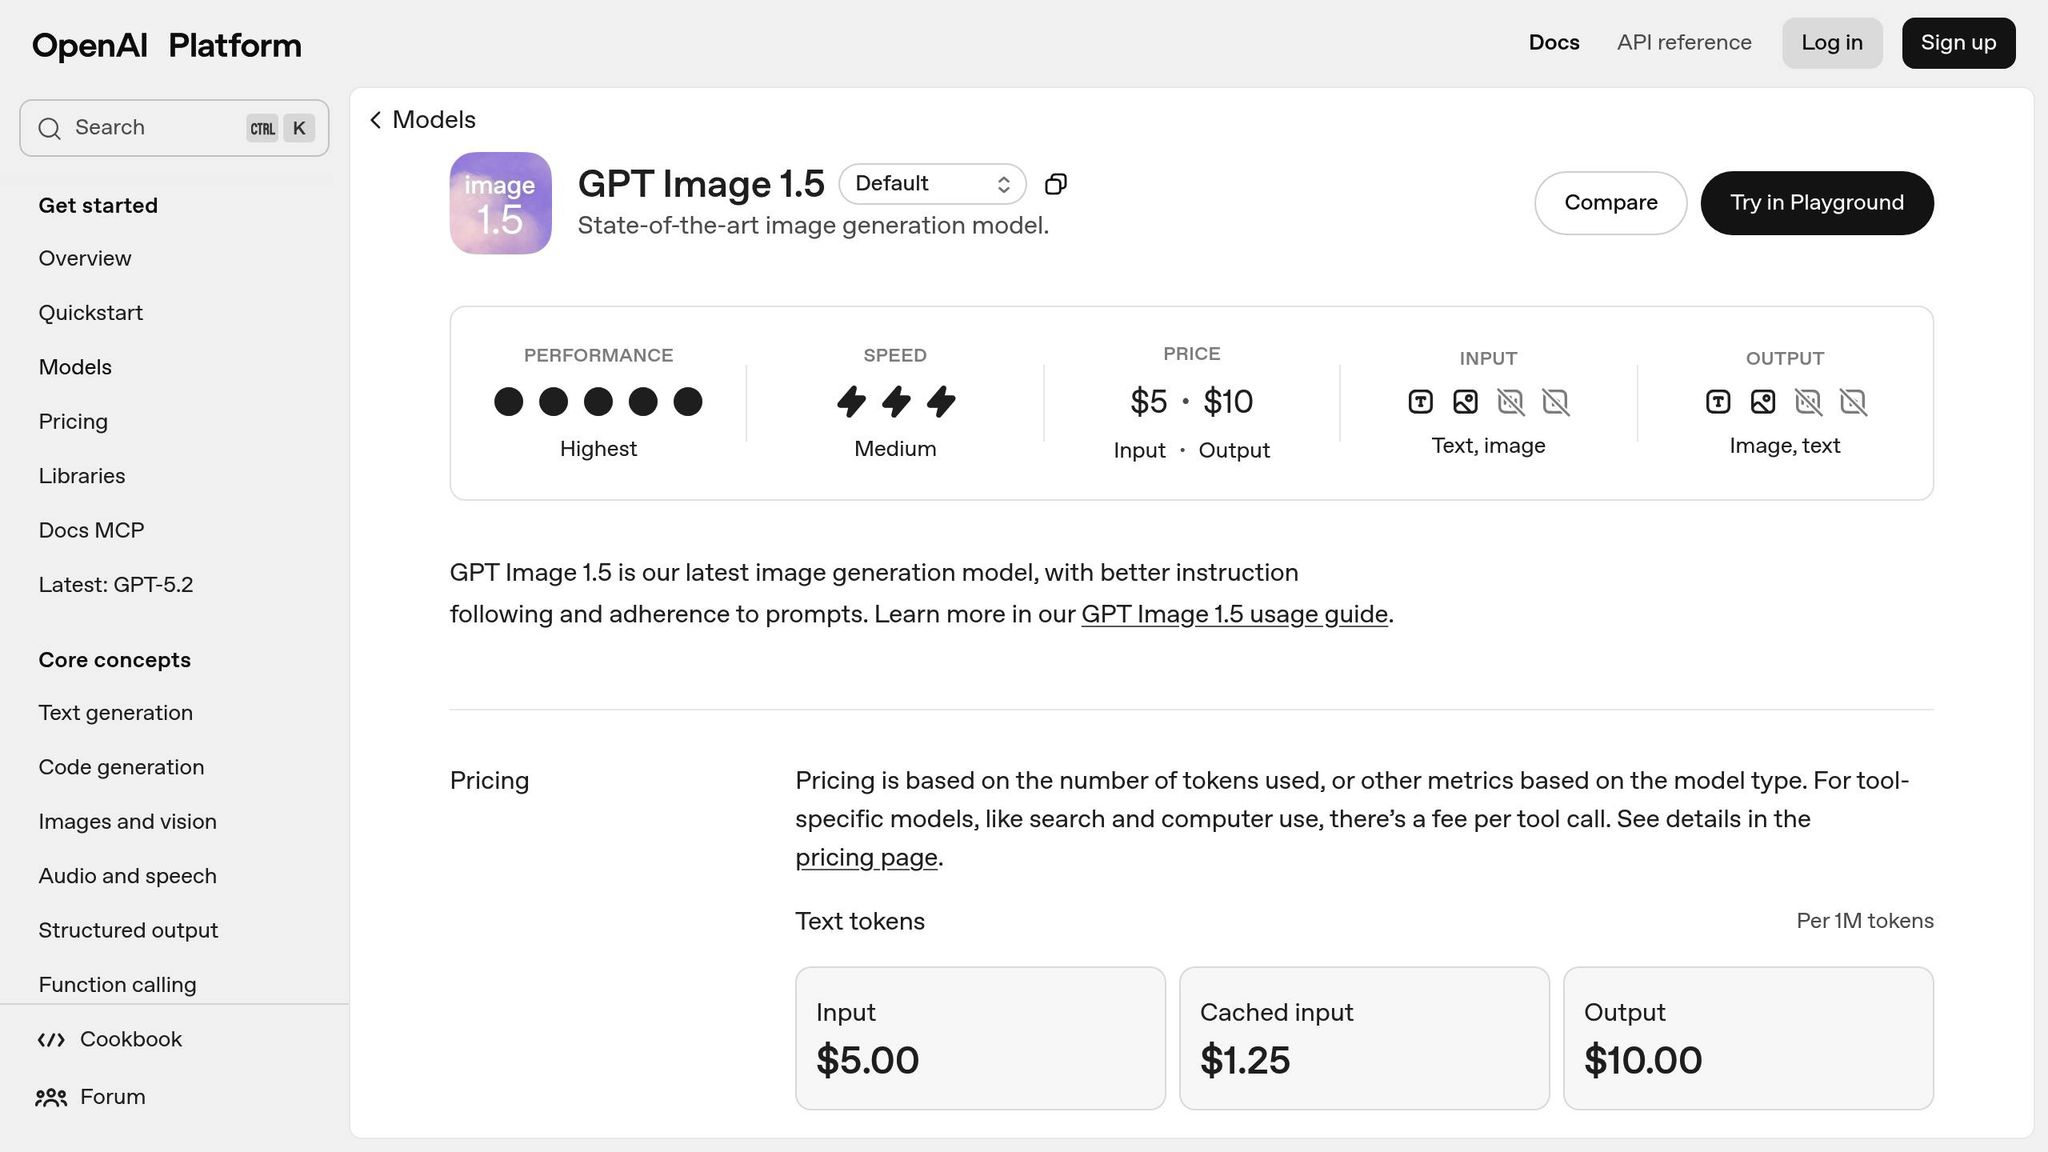Click the image icon under INPUT
2048x1152 pixels.
point(1465,402)
